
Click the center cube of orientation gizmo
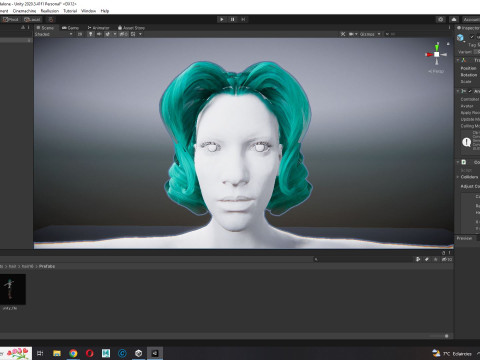pyautogui.click(x=437, y=54)
